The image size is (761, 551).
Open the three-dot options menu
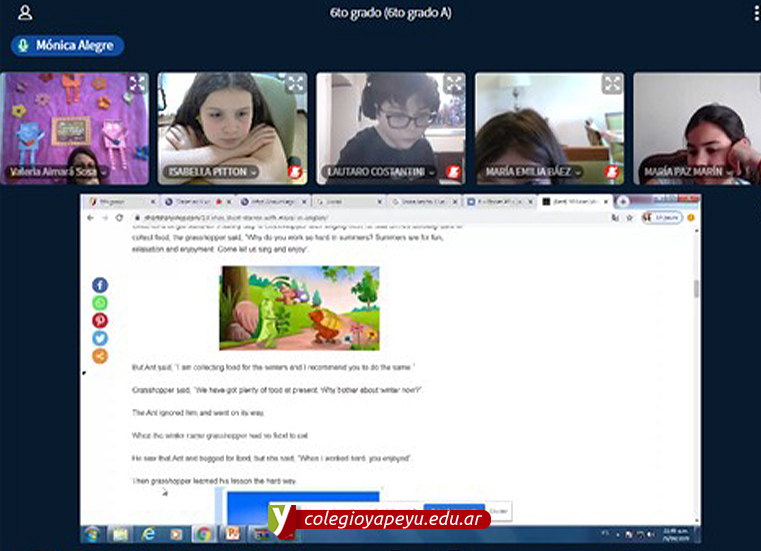click(x=756, y=13)
